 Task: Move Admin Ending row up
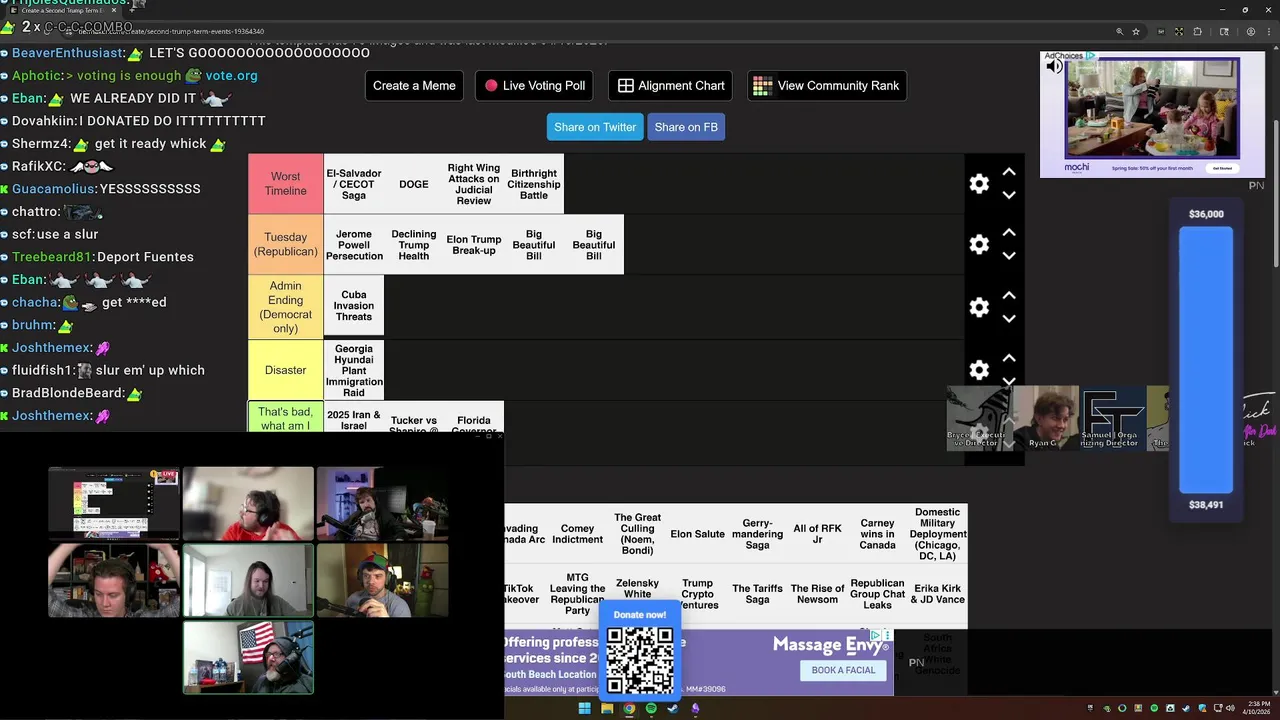1009,295
